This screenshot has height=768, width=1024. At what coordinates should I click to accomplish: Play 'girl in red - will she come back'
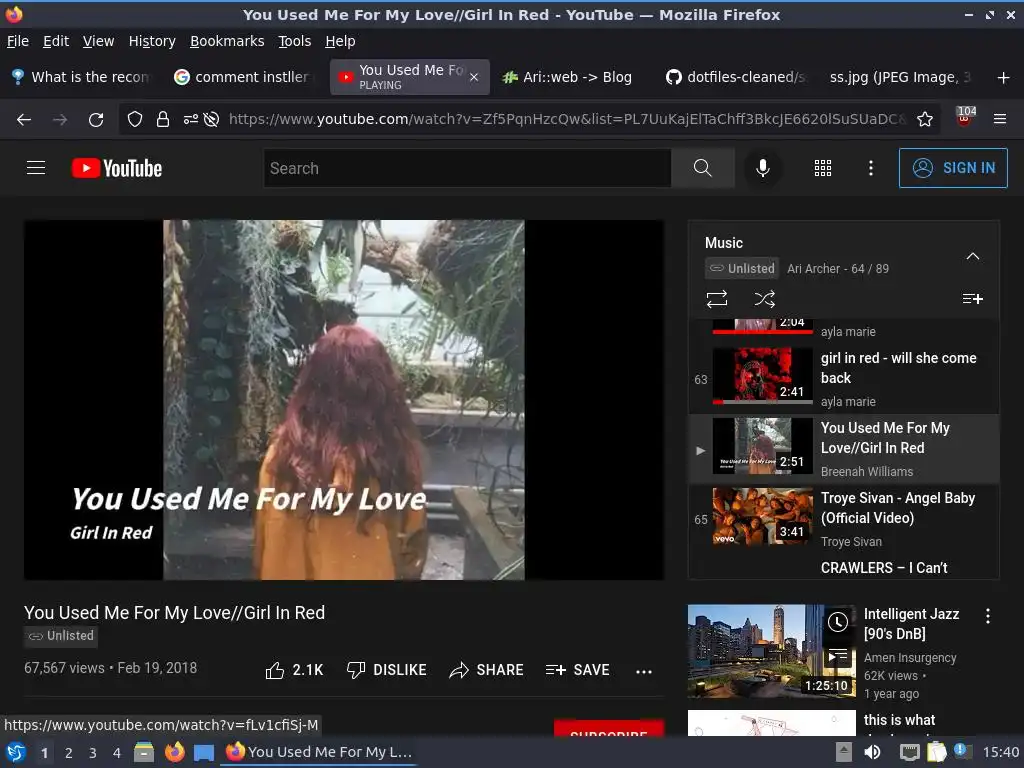844,379
